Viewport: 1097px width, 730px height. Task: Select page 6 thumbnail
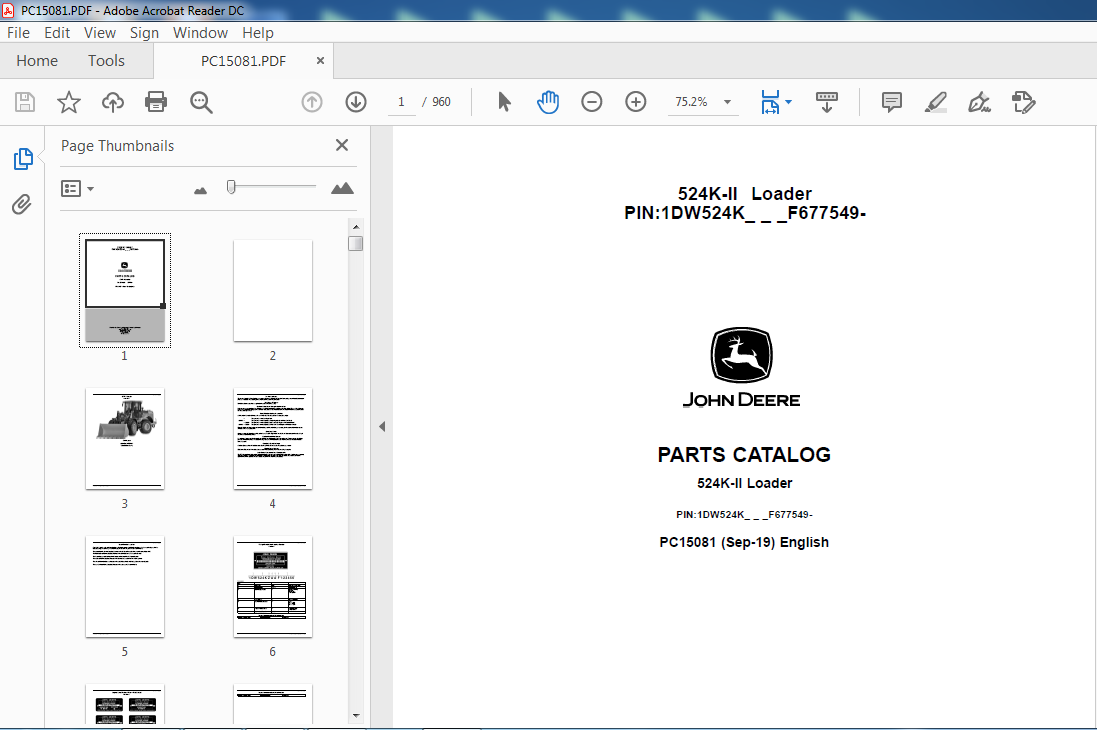[x=273, y=587]
